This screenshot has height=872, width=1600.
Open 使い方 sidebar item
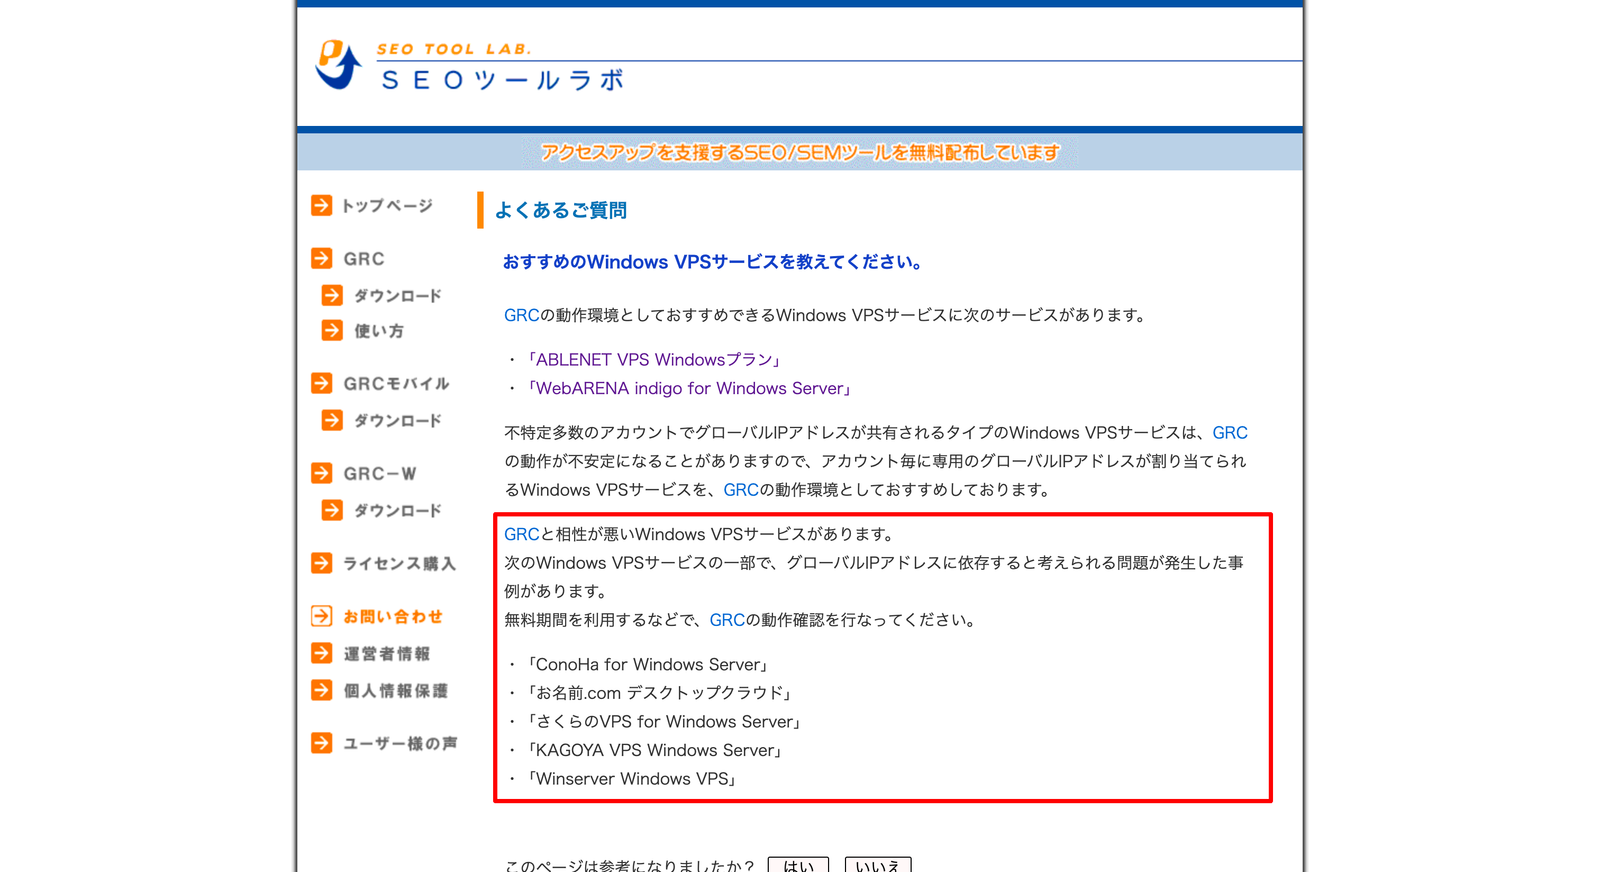[379, 331]
